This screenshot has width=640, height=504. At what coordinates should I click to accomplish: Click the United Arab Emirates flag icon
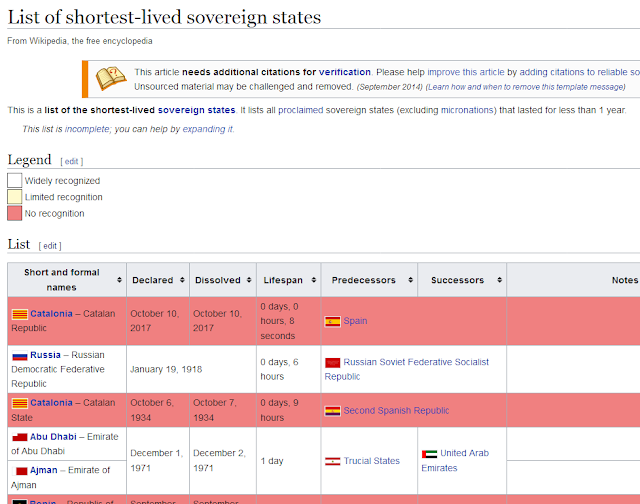(429, 454)
